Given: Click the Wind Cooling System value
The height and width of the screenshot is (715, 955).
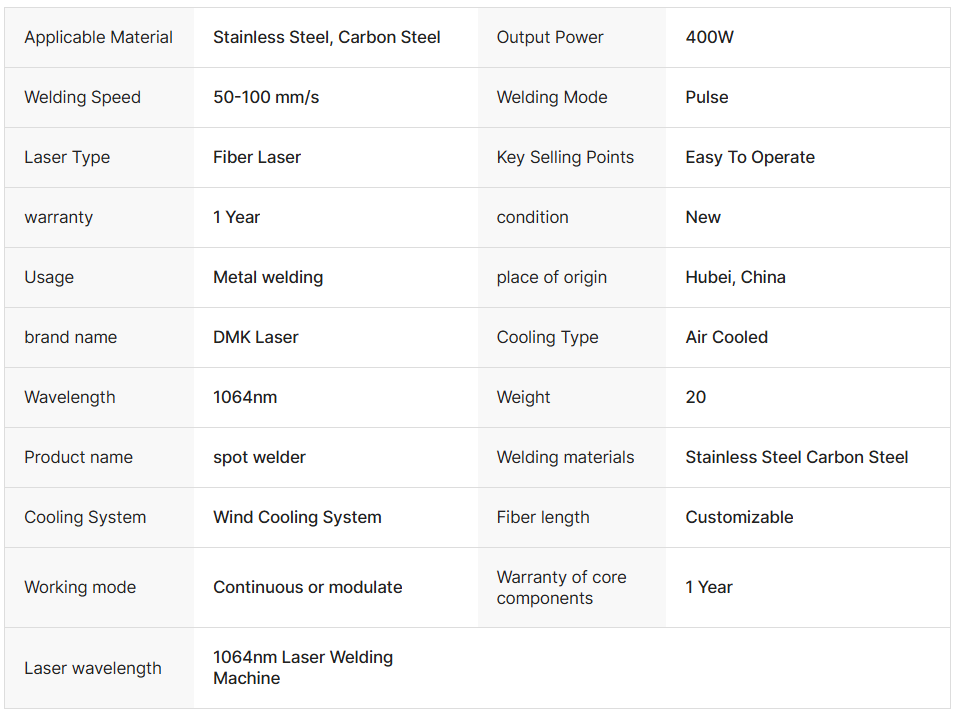Looking at the screenshot, I should tap(297, 518).
